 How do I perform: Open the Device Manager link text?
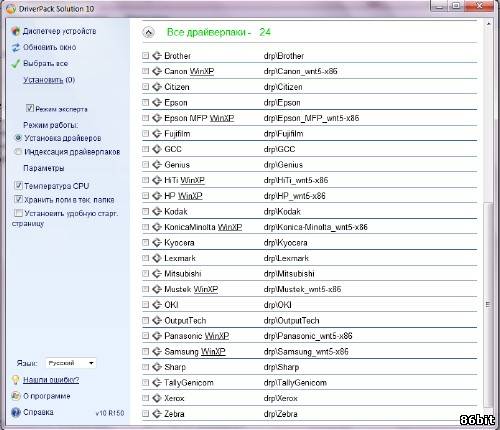[x=59, y=31]
